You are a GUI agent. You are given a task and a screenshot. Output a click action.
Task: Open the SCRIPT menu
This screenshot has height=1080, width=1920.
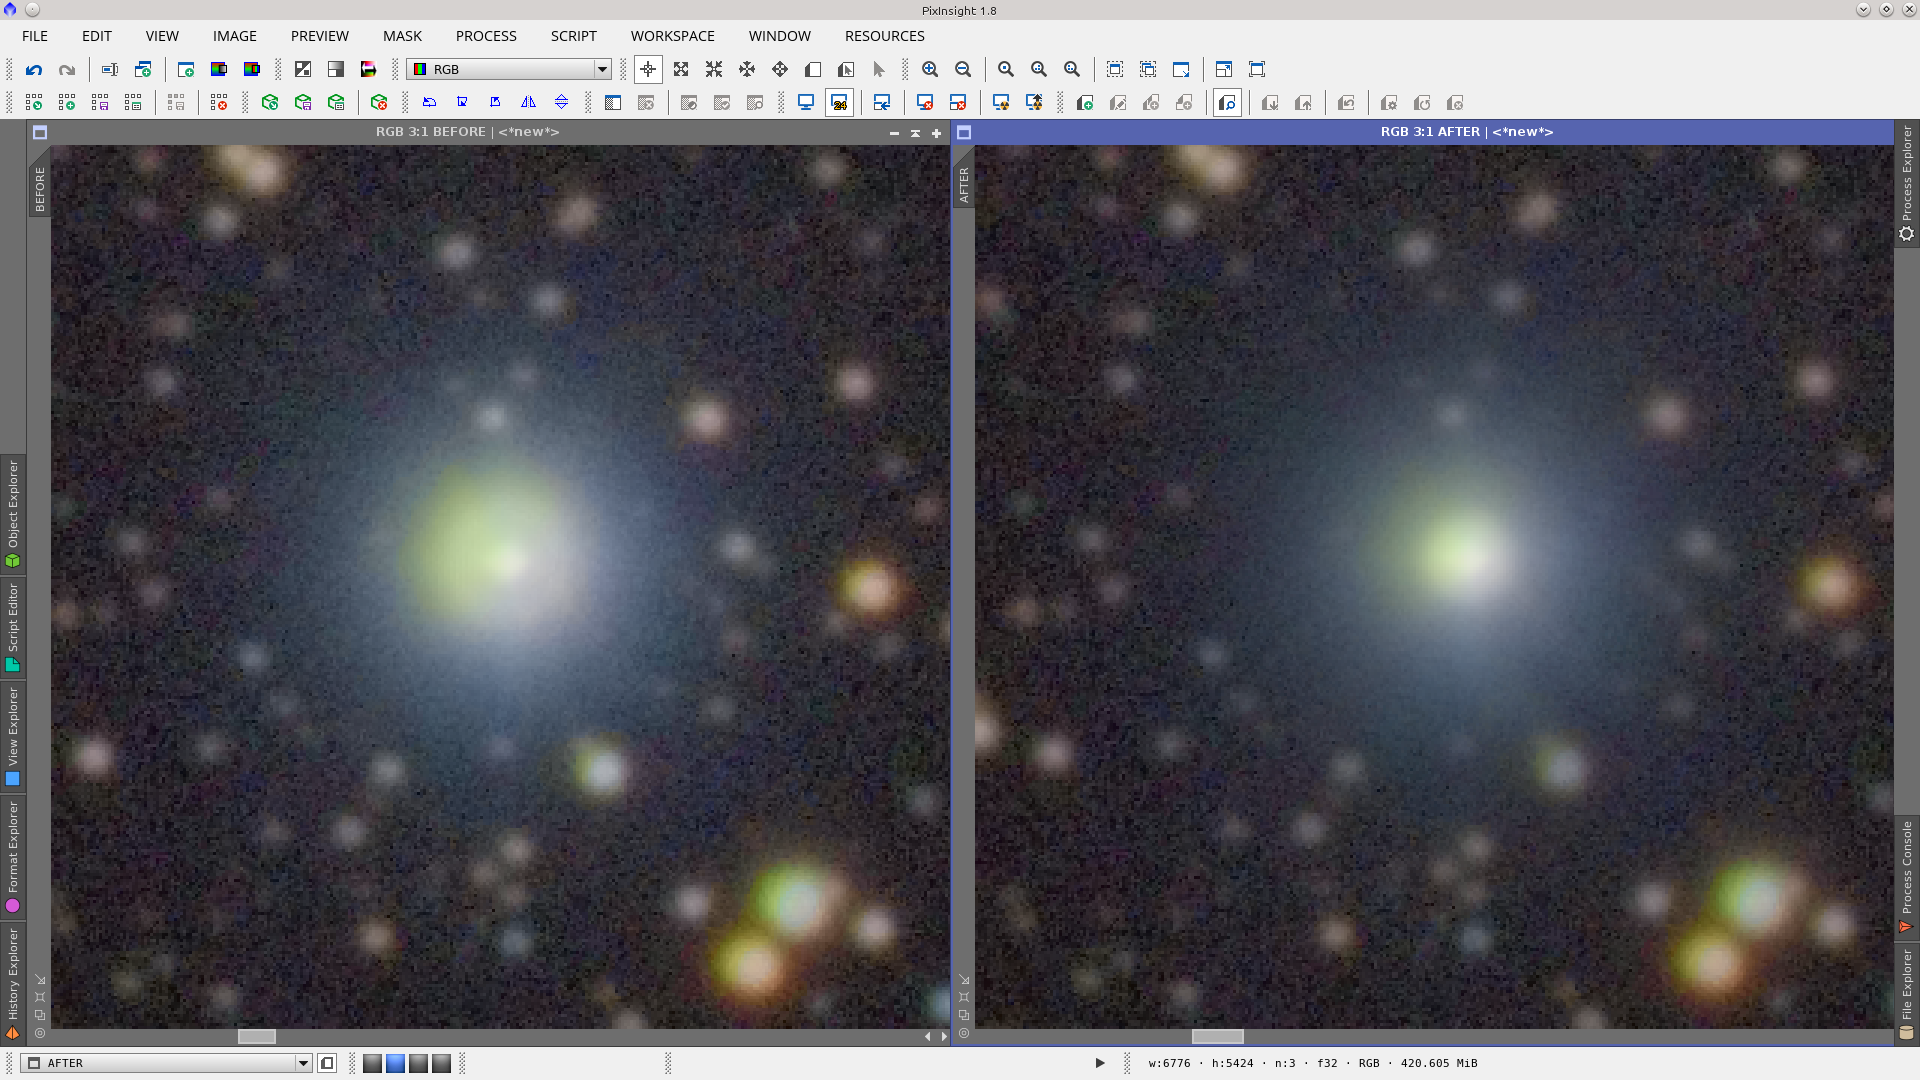click(573, 36)
